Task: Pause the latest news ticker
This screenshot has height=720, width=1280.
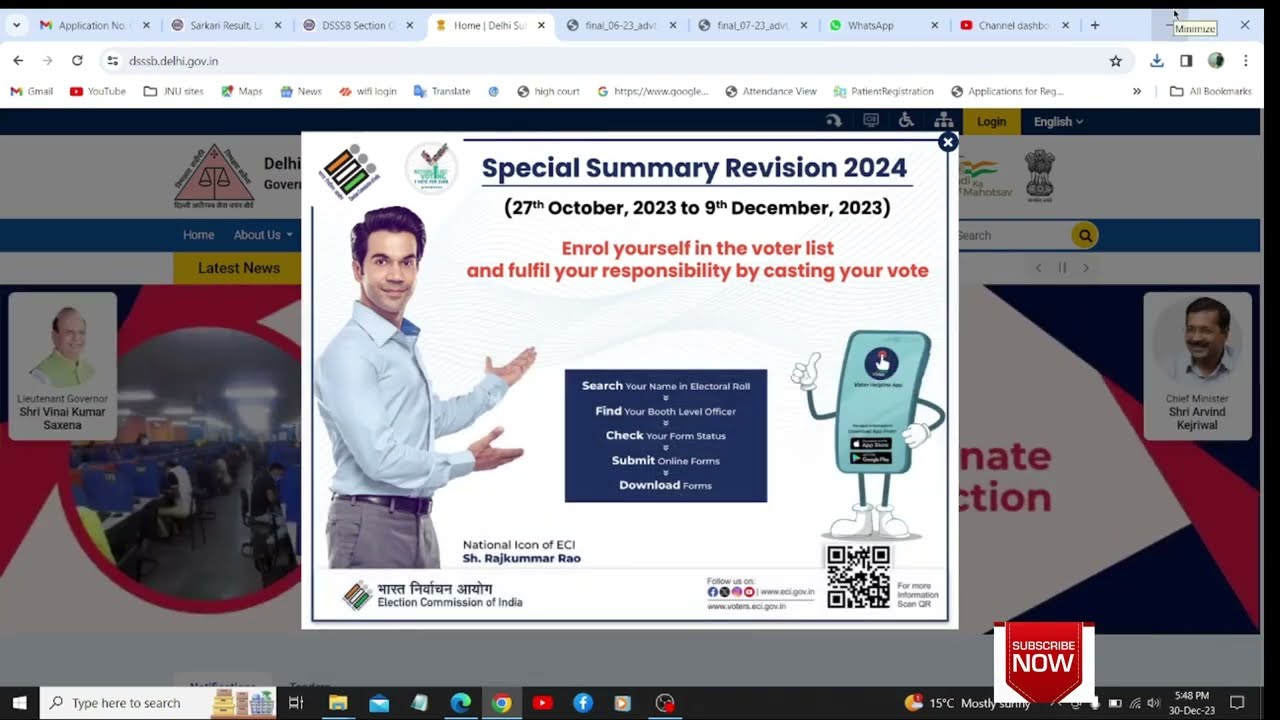Action: pyautogui.click(x=1062, y=268)
